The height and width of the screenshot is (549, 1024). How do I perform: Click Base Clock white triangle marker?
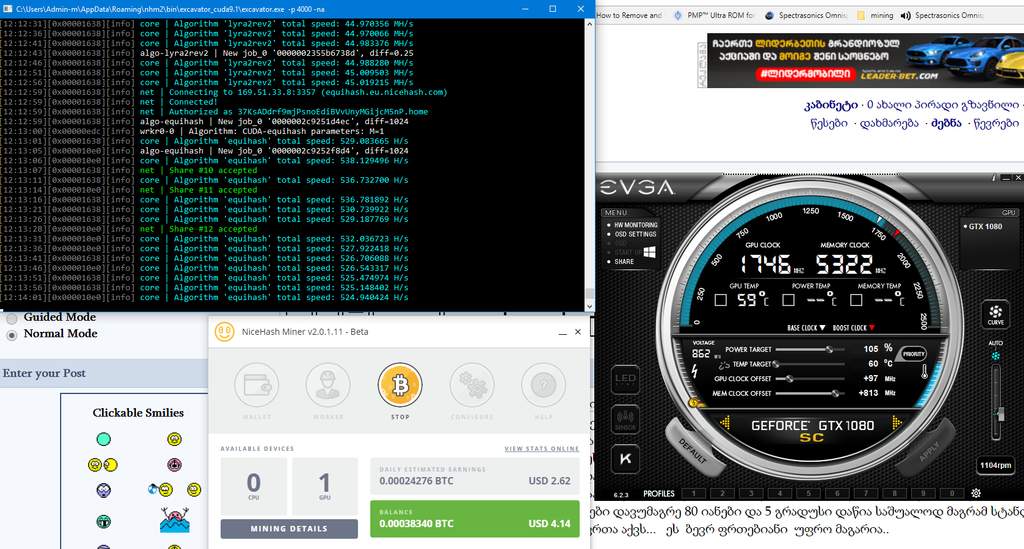(x=822, y=328)
